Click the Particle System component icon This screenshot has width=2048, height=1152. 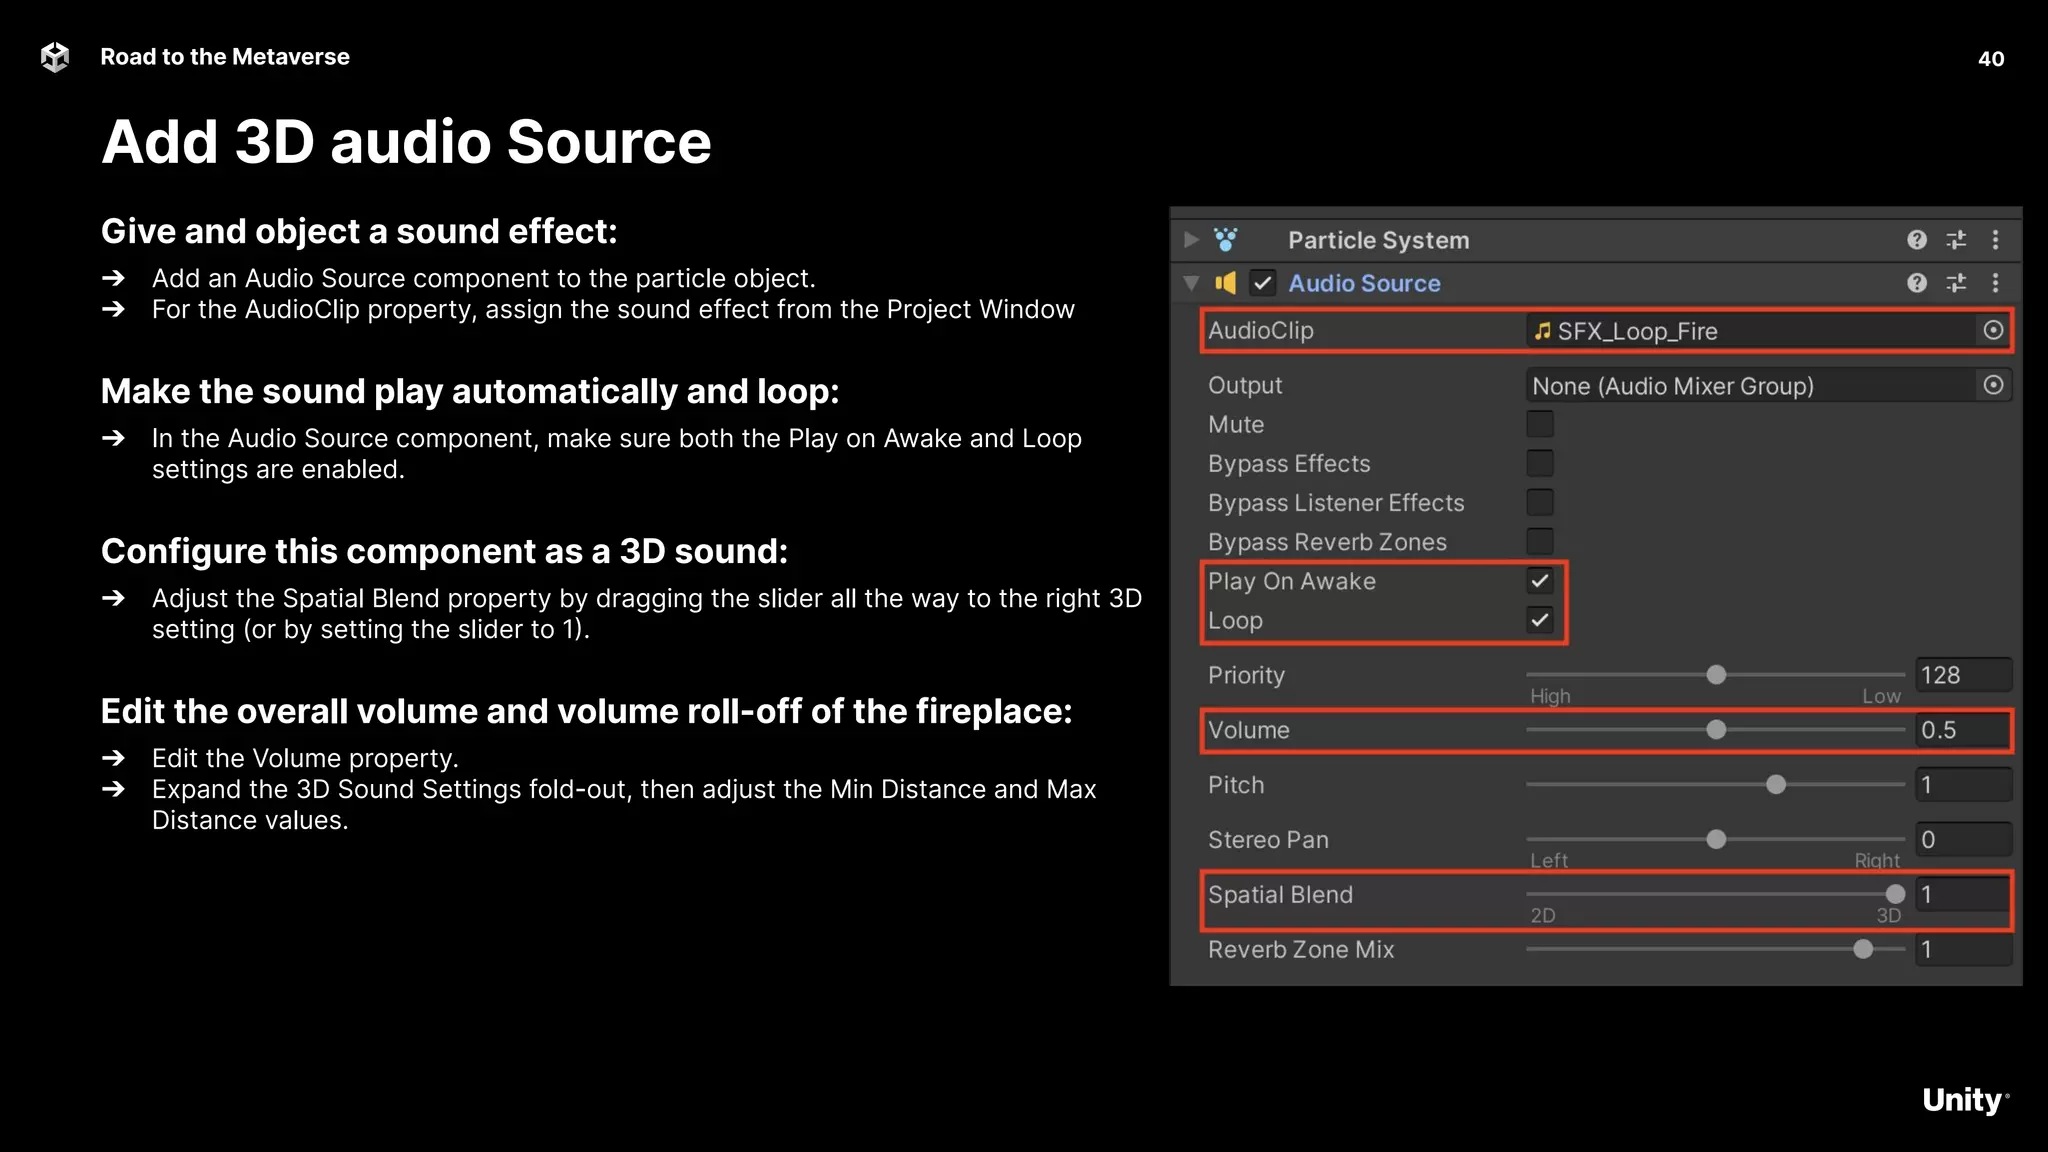pyautogui.click(x=1225, y=239)
